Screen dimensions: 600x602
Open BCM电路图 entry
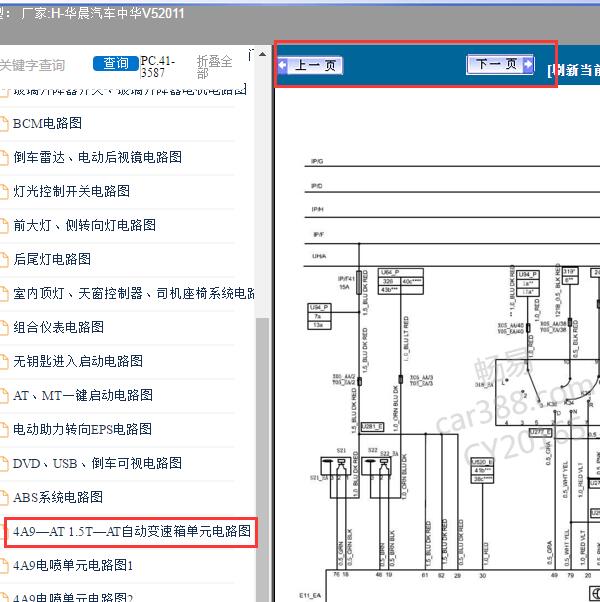pos(47,123)
